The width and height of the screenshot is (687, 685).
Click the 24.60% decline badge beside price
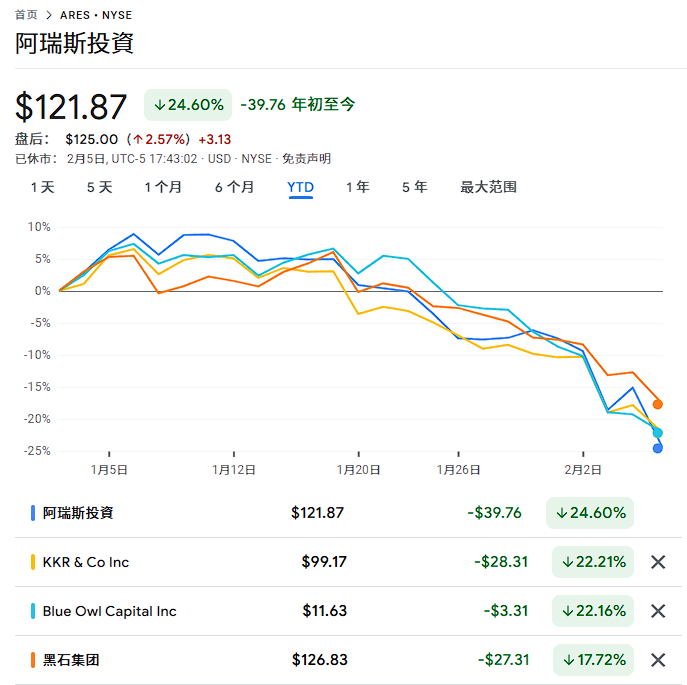click(x=188, y=104)
